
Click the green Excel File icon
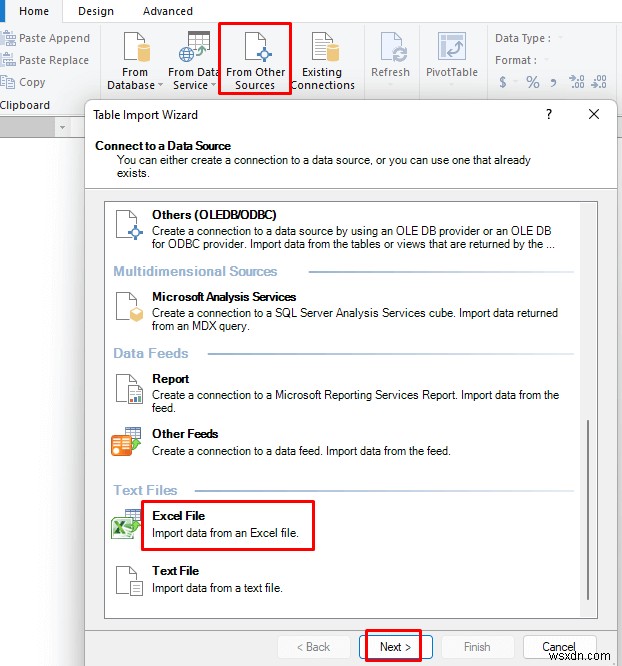126,524
